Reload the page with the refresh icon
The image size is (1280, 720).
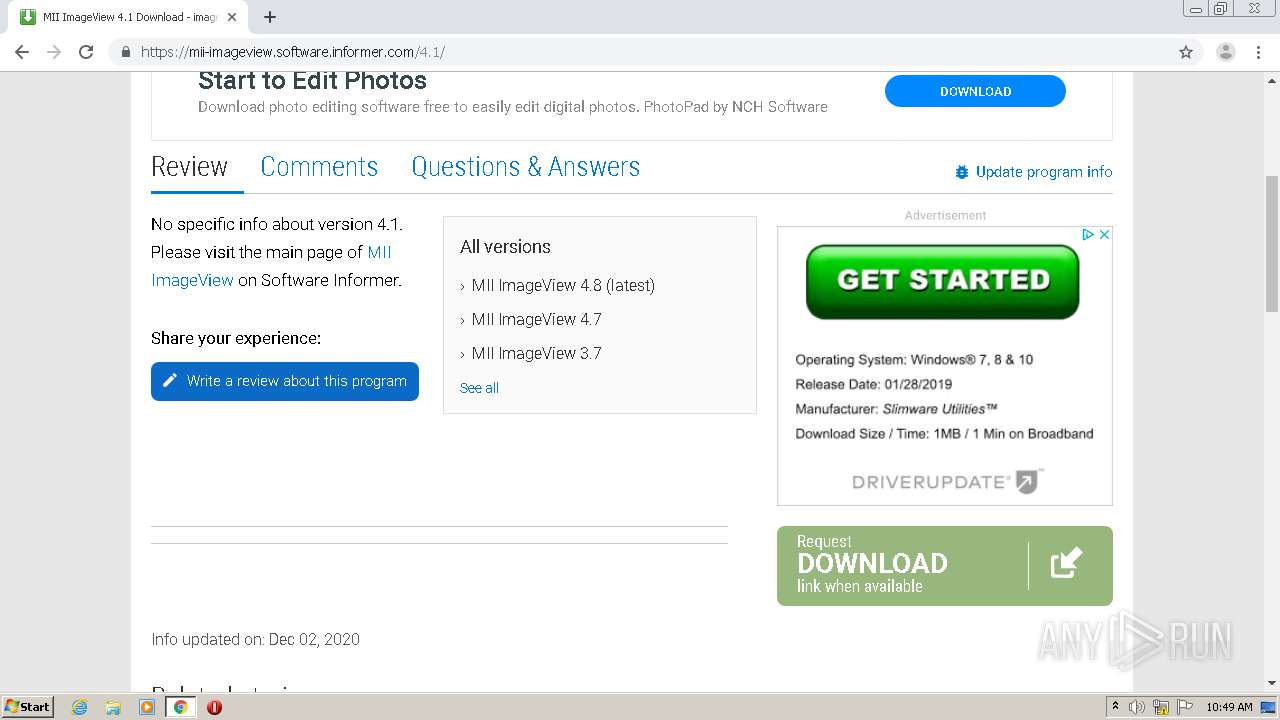pyautogui.click(x=86, y=52)
